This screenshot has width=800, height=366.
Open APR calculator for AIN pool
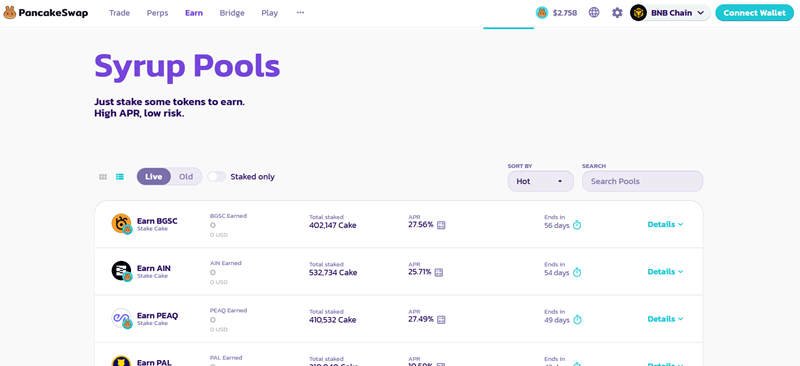point(439,273)
